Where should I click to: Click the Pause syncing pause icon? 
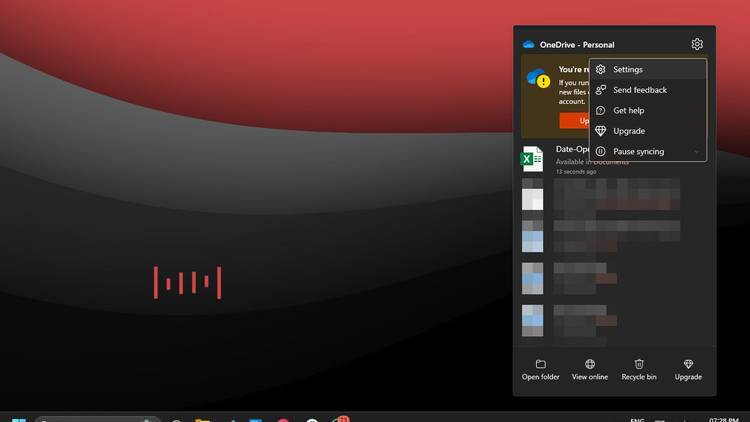pyautogui.click(x=601, y=152)
